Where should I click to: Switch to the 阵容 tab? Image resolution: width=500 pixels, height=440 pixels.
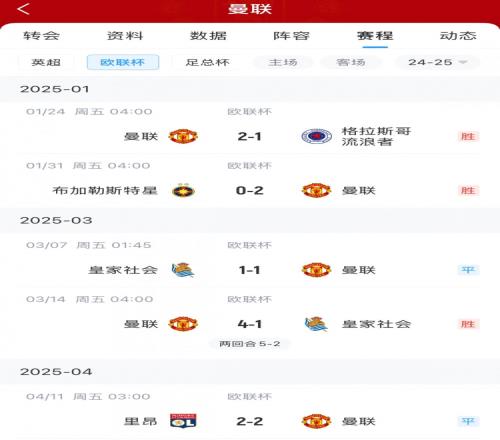pyautogui.click(x=292, y=36)
